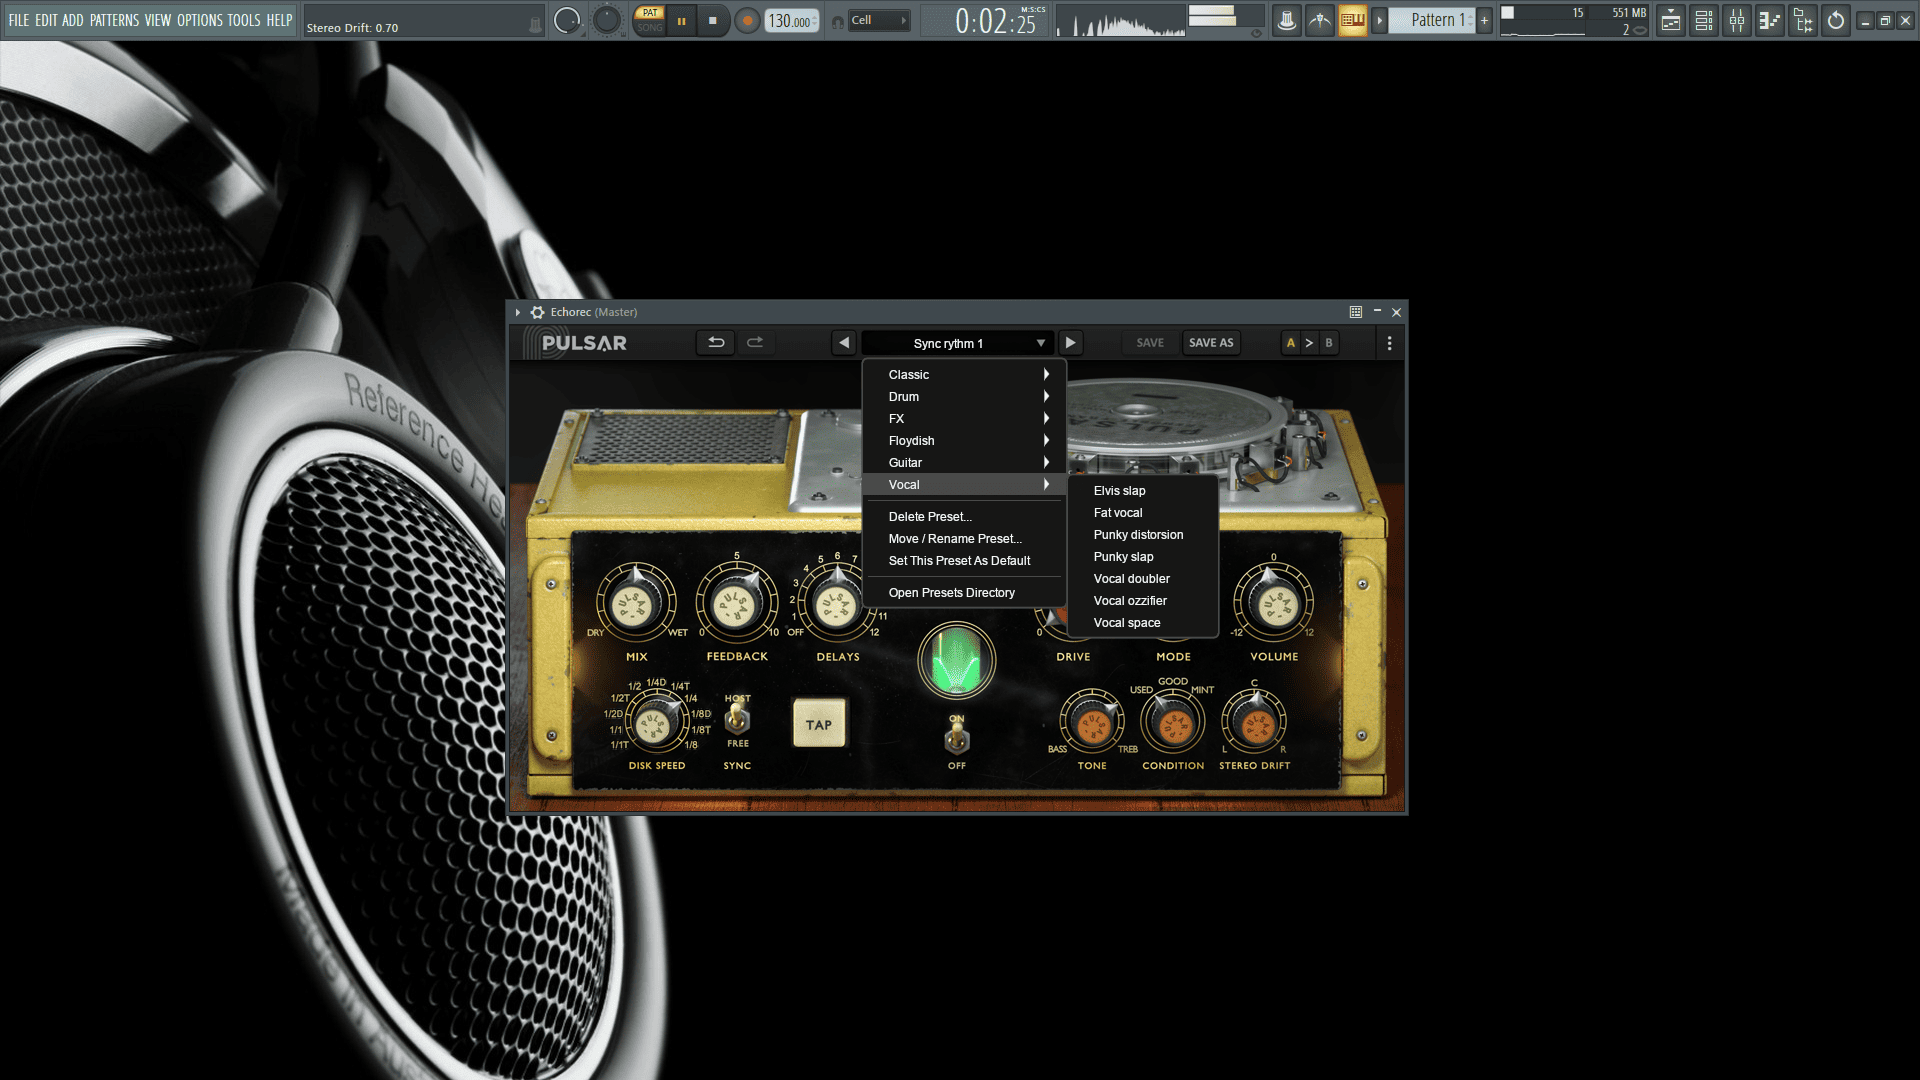Image resolution: width=1920 pixels, height=1080 pixels.
Task: Expand the pattern arrow left of Pattern 1
Action: [1380, 20]
